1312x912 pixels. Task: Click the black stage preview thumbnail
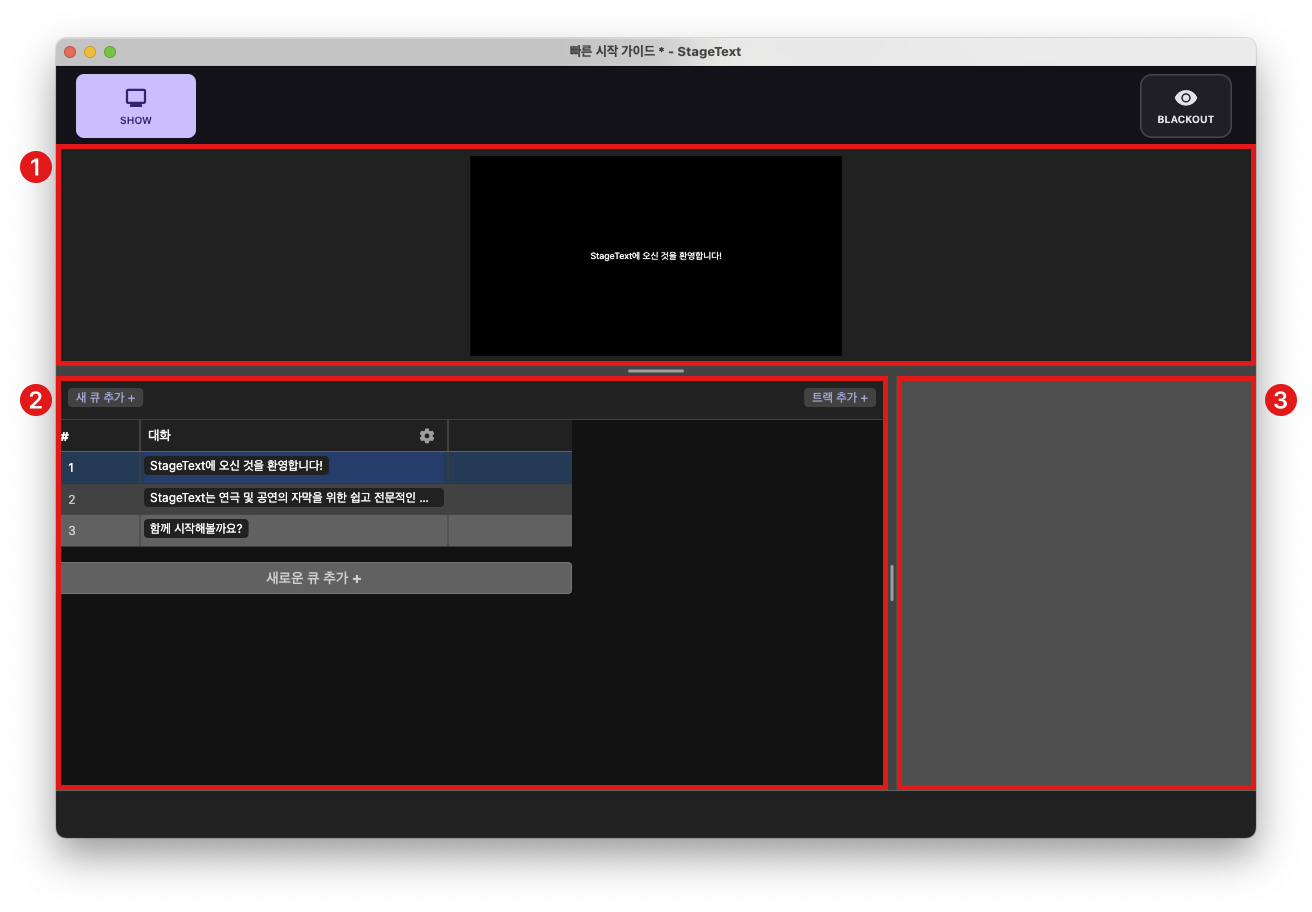coord(655,255)
